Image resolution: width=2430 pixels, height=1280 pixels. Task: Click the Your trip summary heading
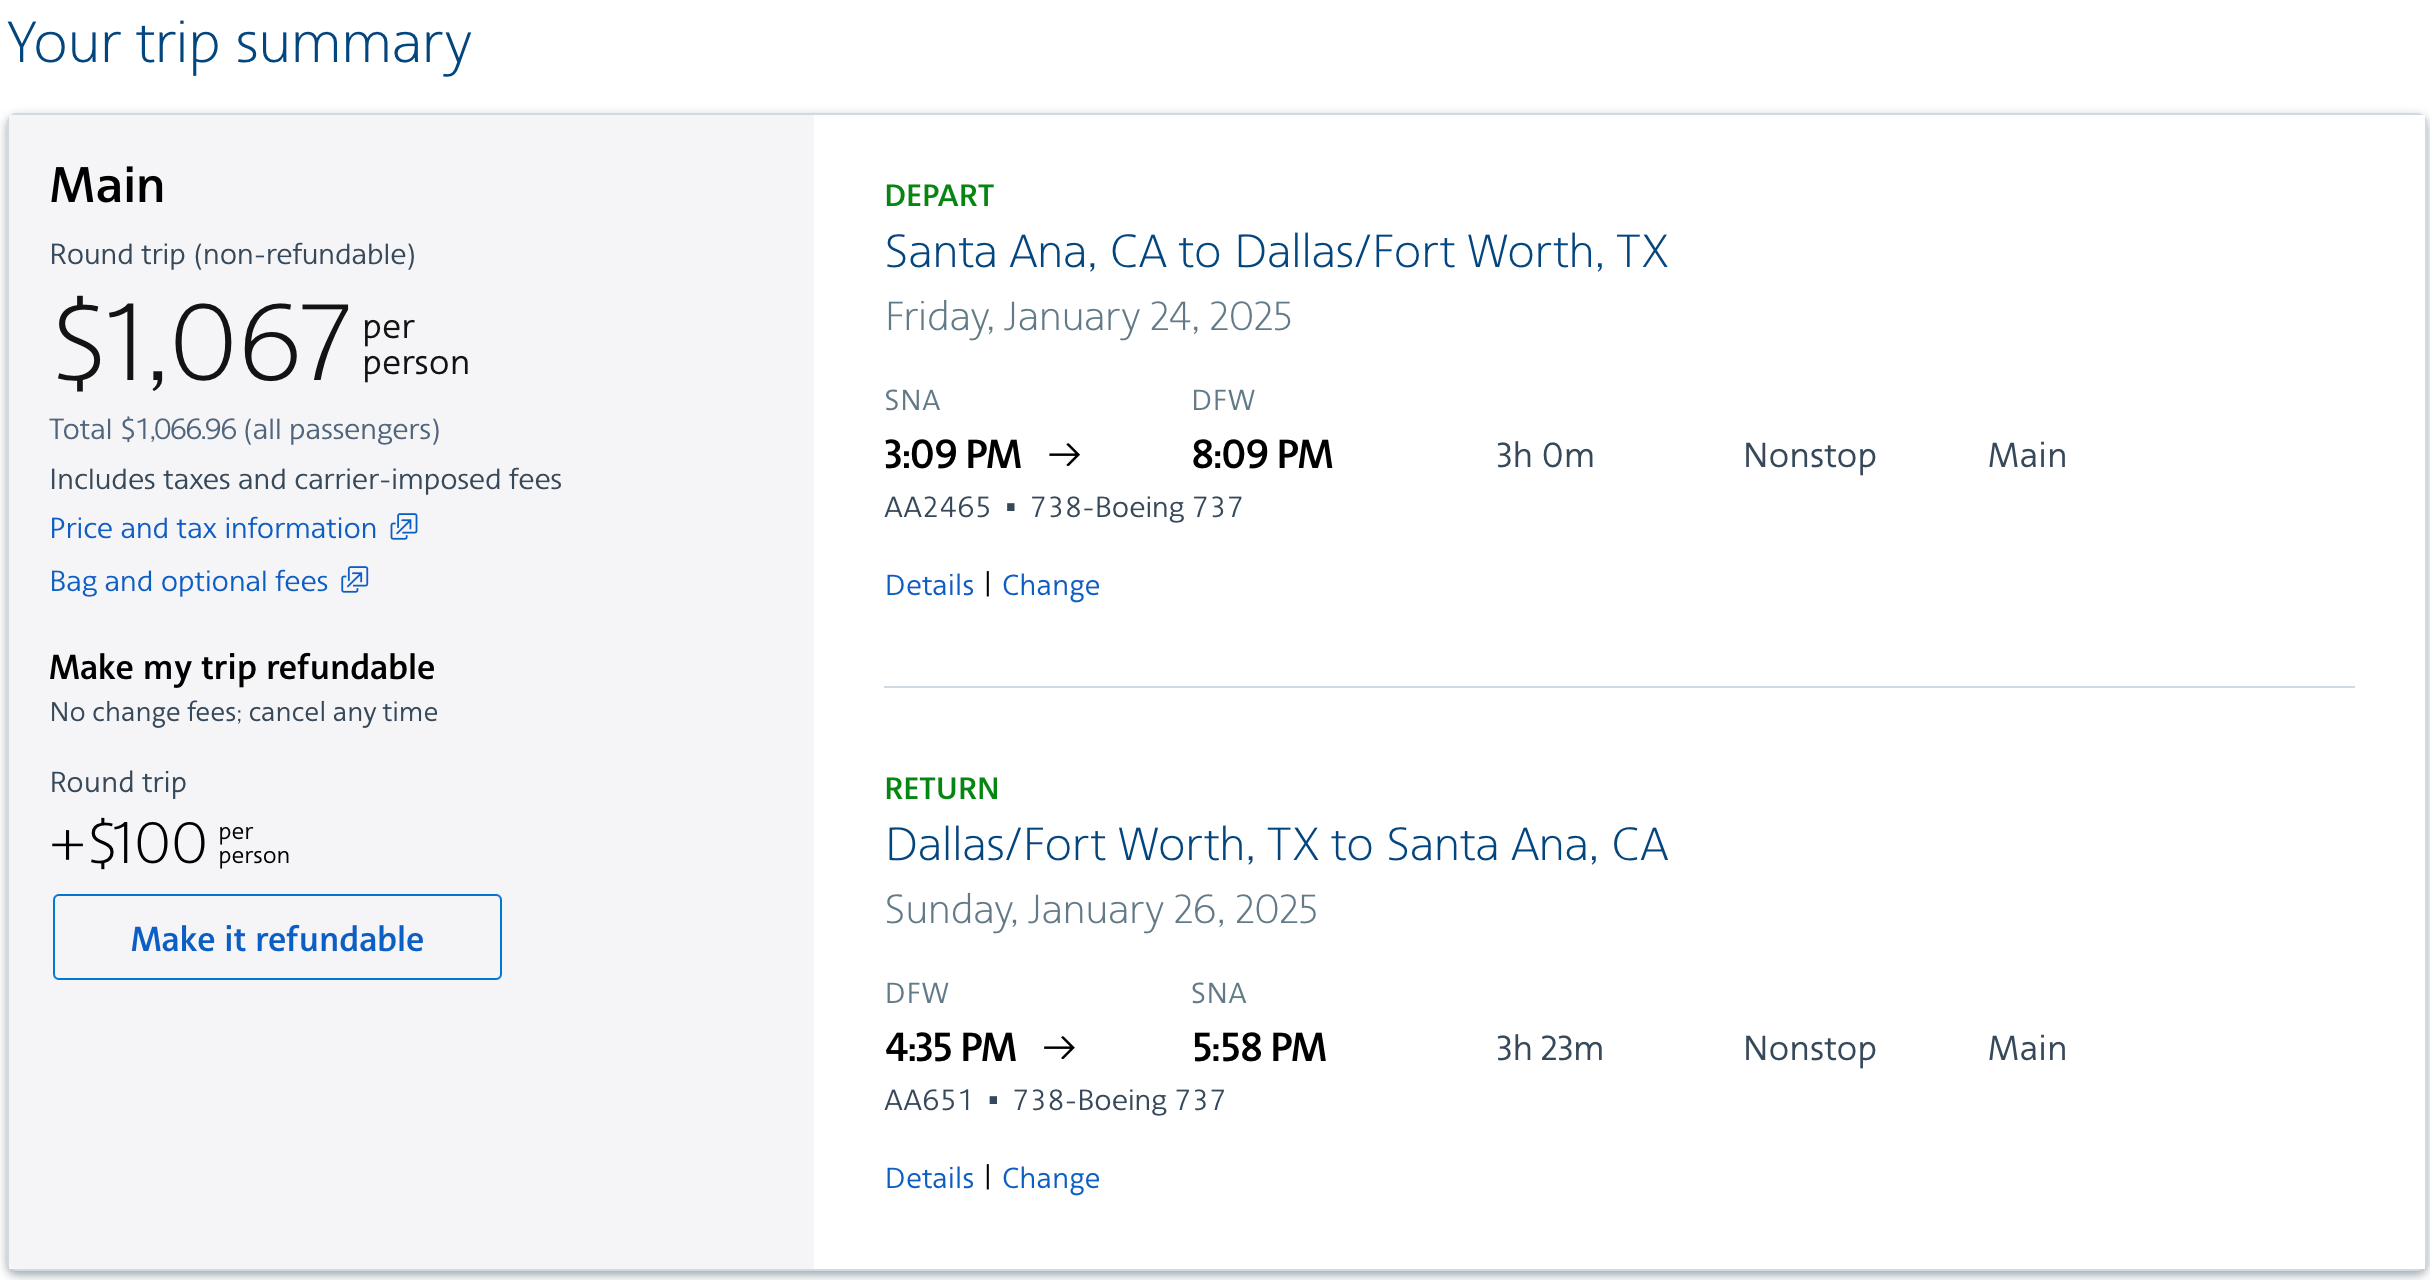(239, 42)
